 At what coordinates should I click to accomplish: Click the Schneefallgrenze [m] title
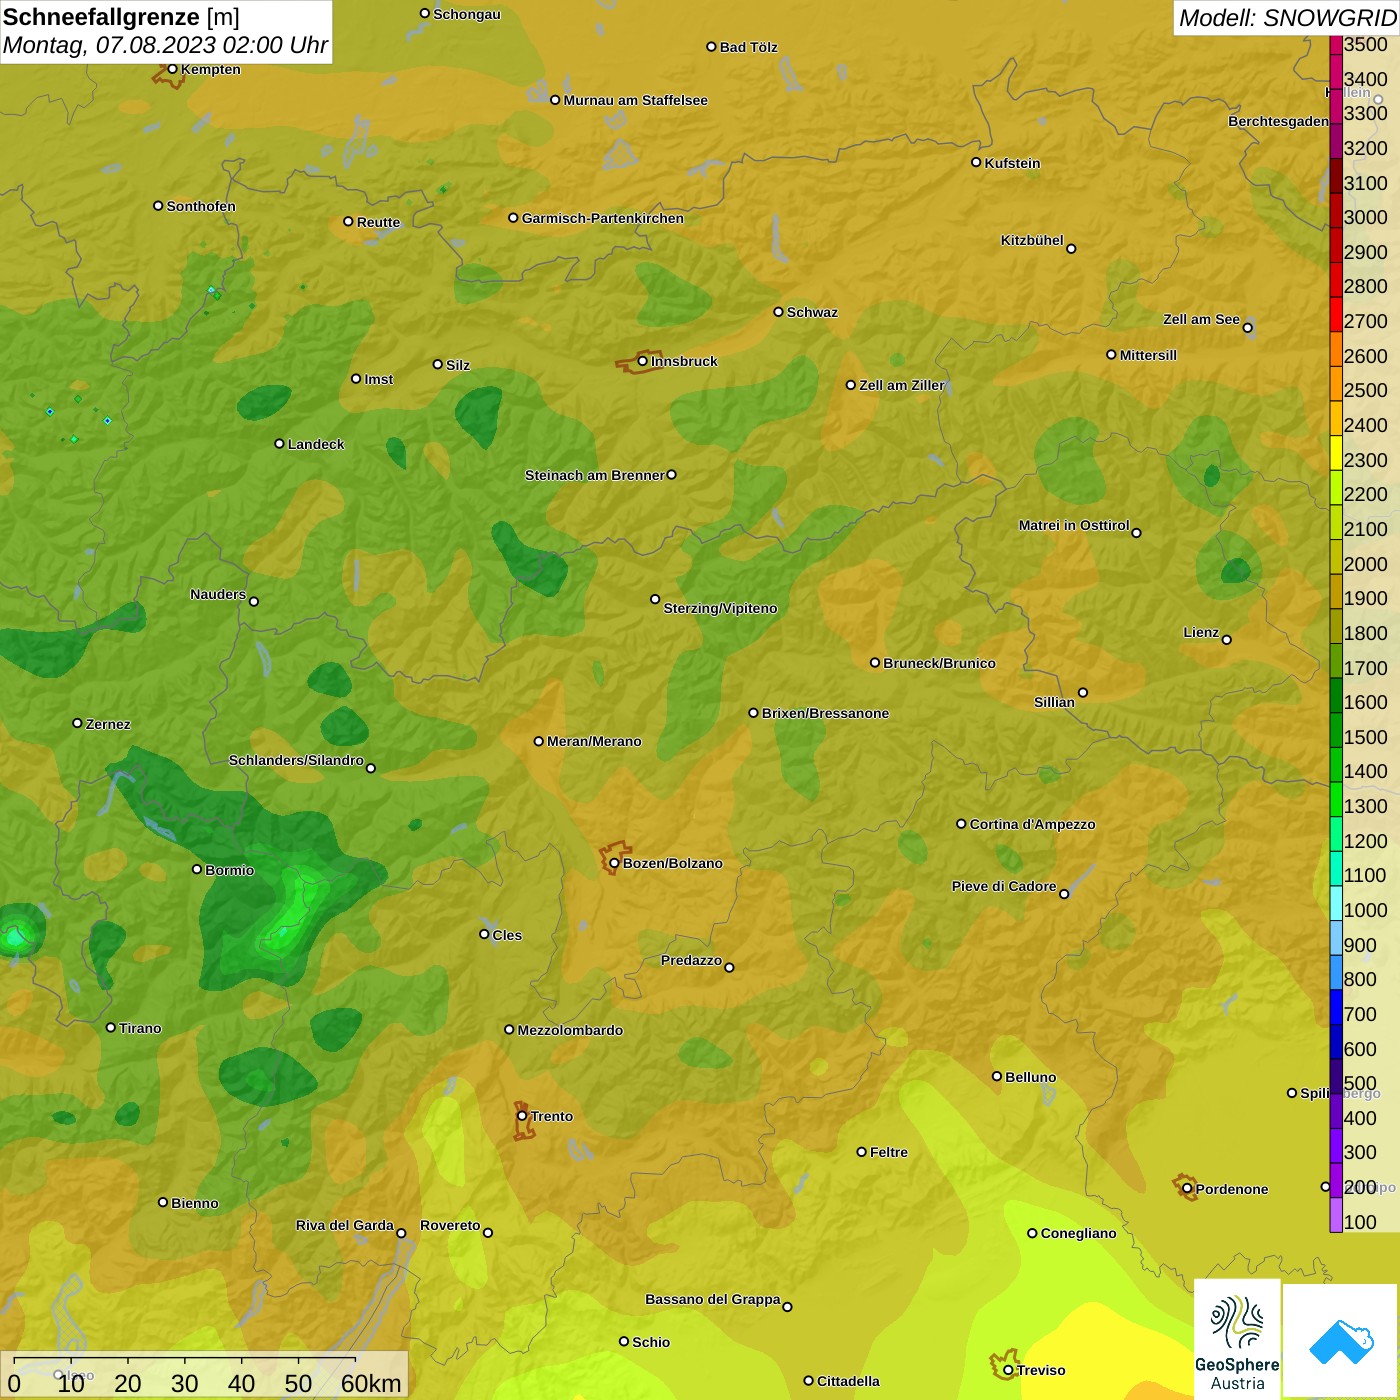coord(121,17)
